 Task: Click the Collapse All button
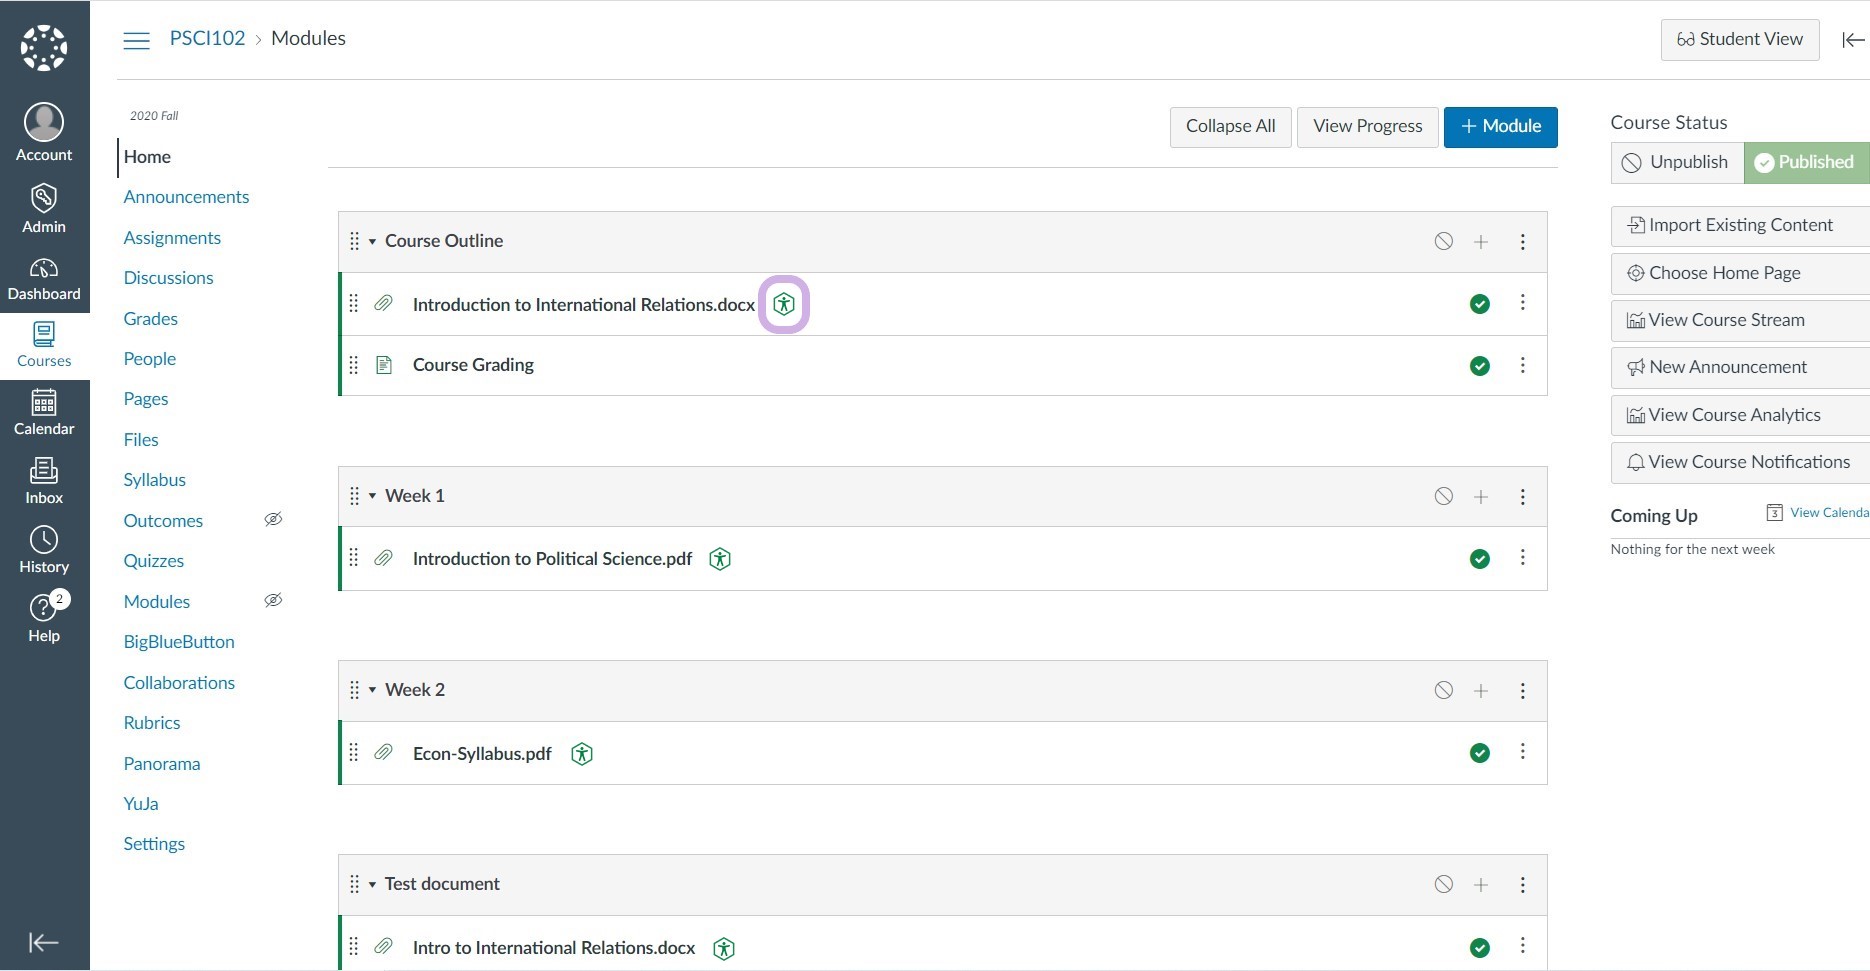[1231, 127]
